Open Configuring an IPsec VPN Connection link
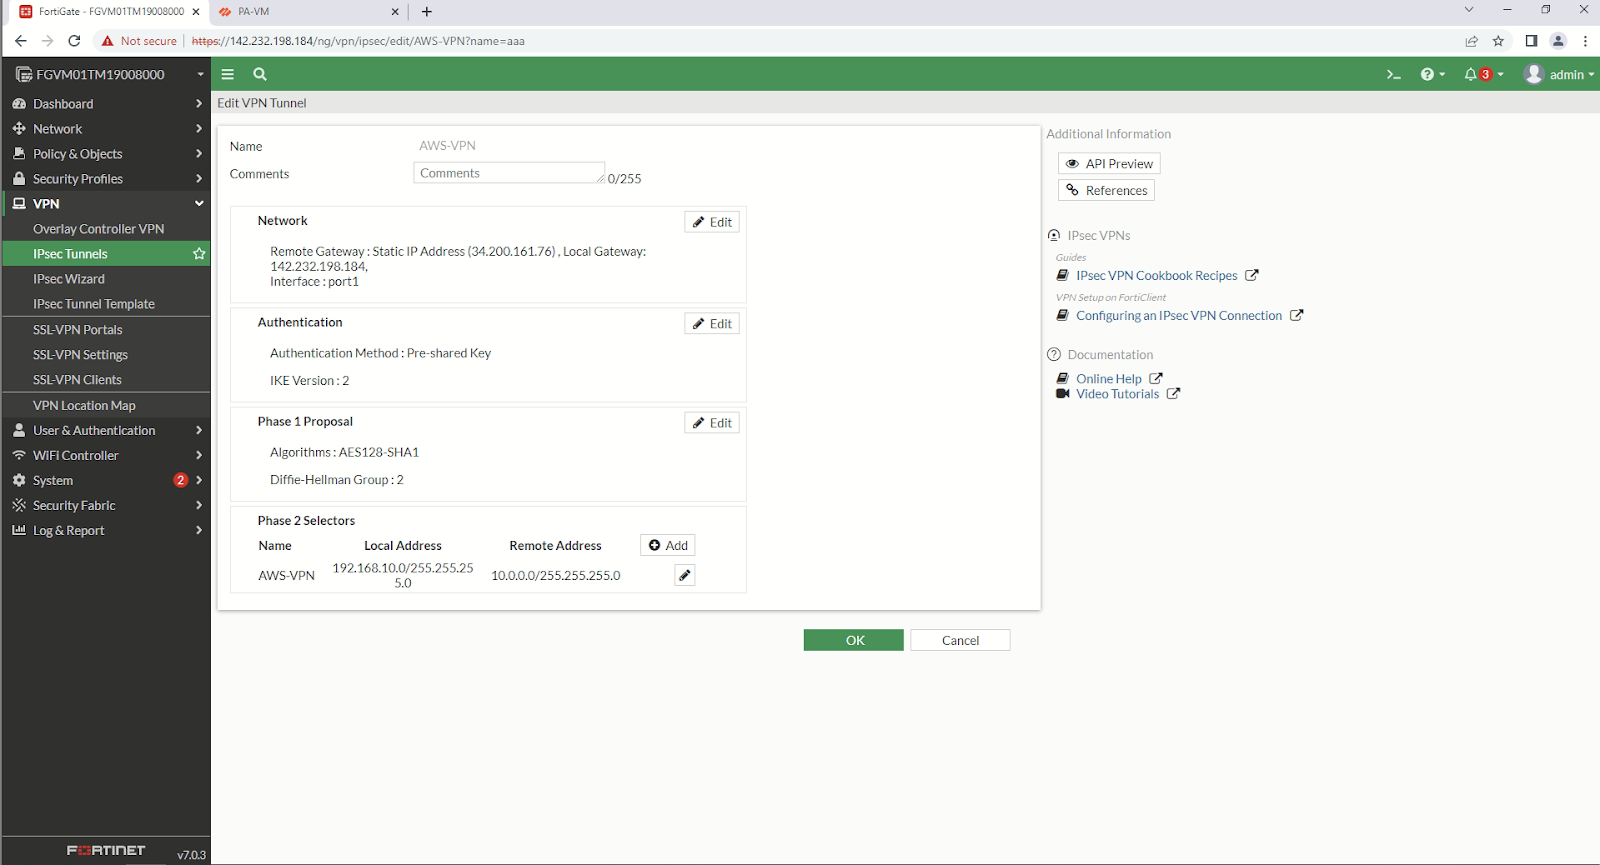This screenshot has height=865, width=1600. tap(1179, 315)
